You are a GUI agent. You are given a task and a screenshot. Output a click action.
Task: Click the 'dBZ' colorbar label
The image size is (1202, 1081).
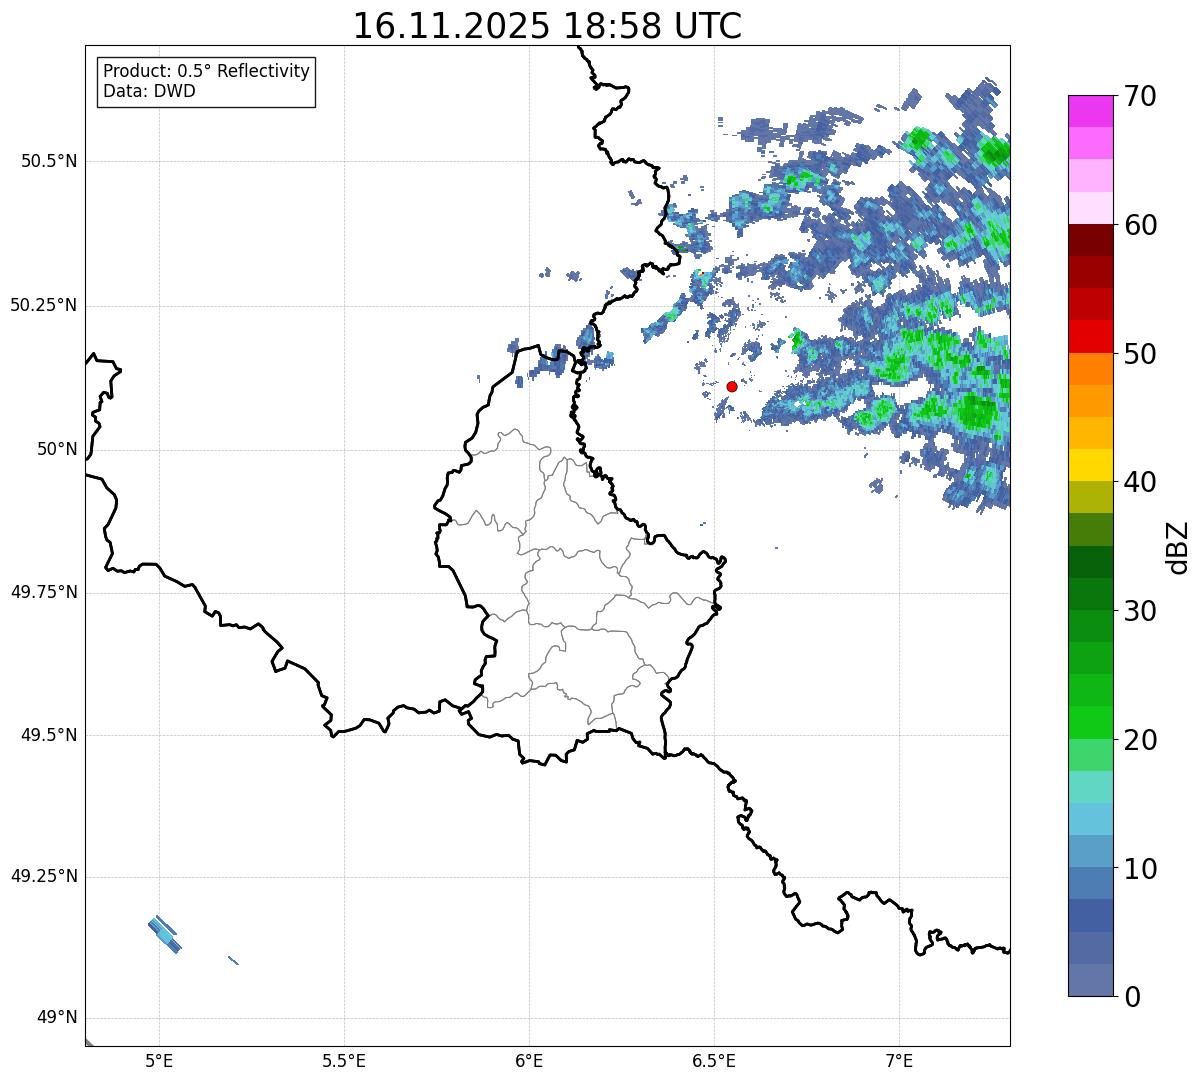(1178, 546)
